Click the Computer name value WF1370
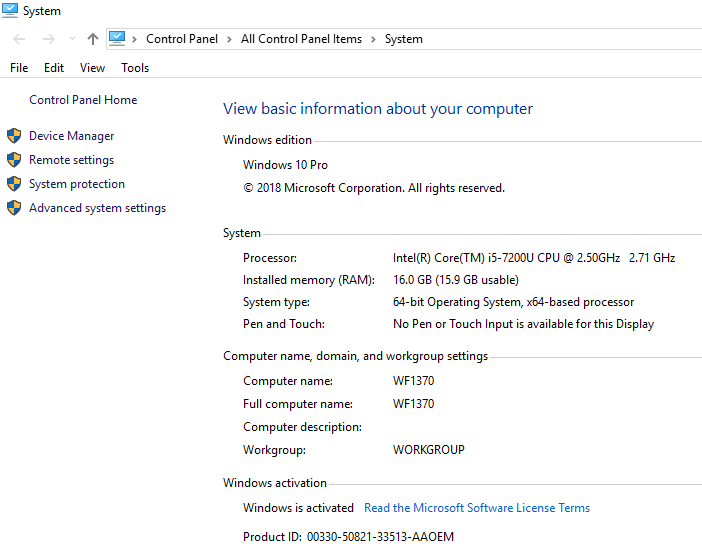The width and height of the screenshot is (702, 551). tap(413, 381)
